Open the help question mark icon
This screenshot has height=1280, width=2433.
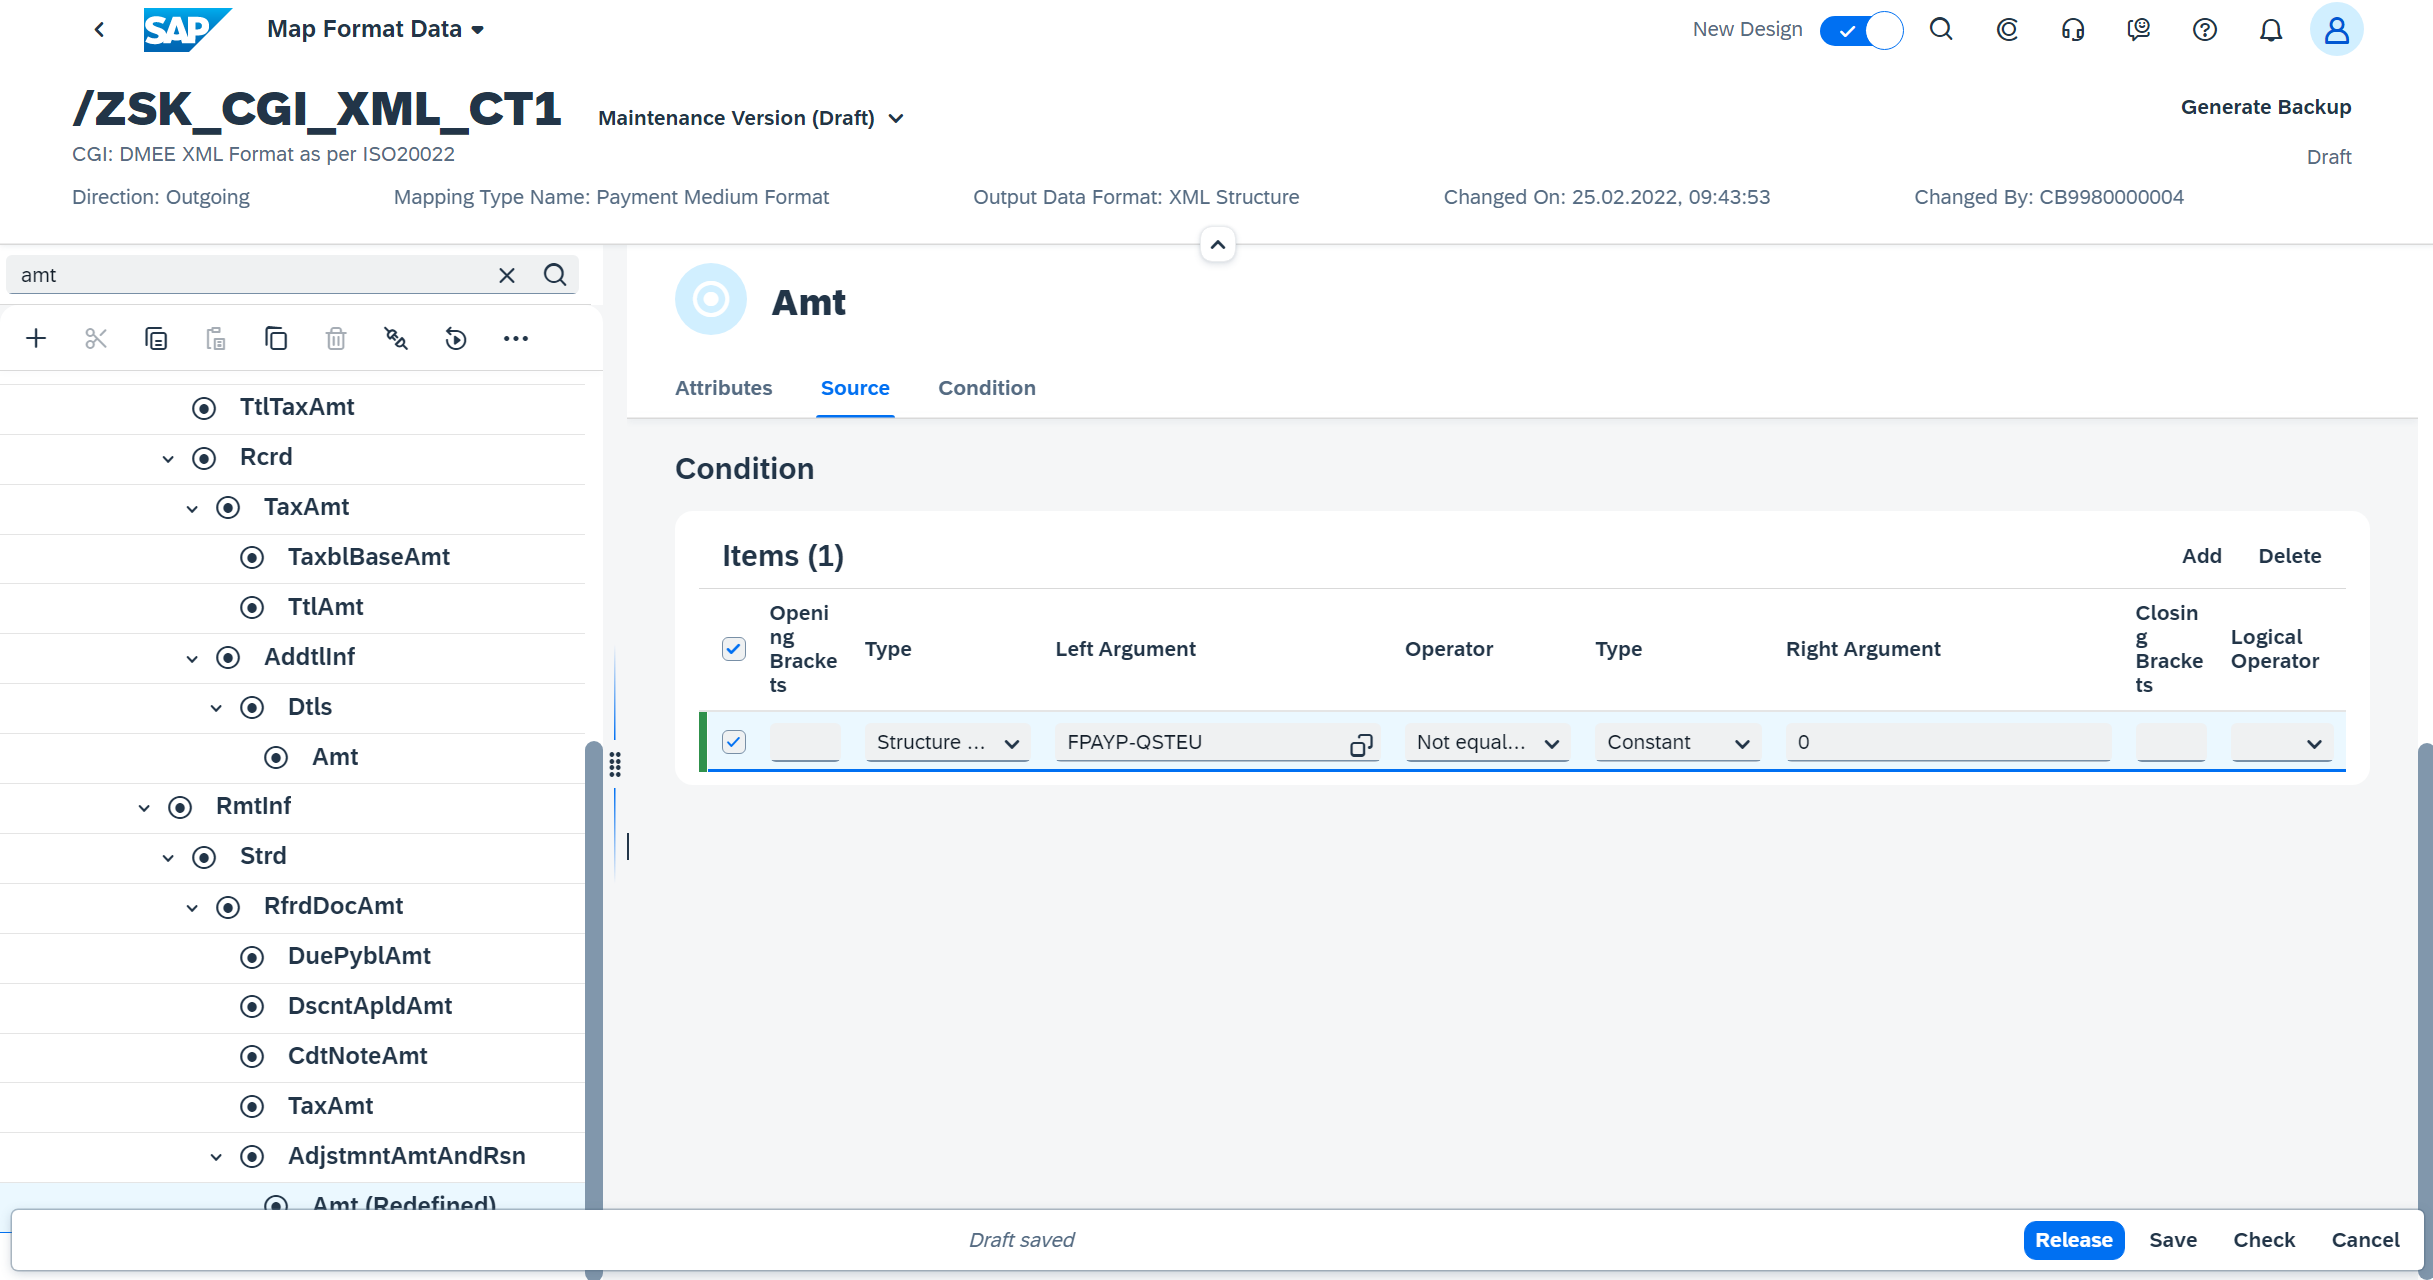[2205, 29]
